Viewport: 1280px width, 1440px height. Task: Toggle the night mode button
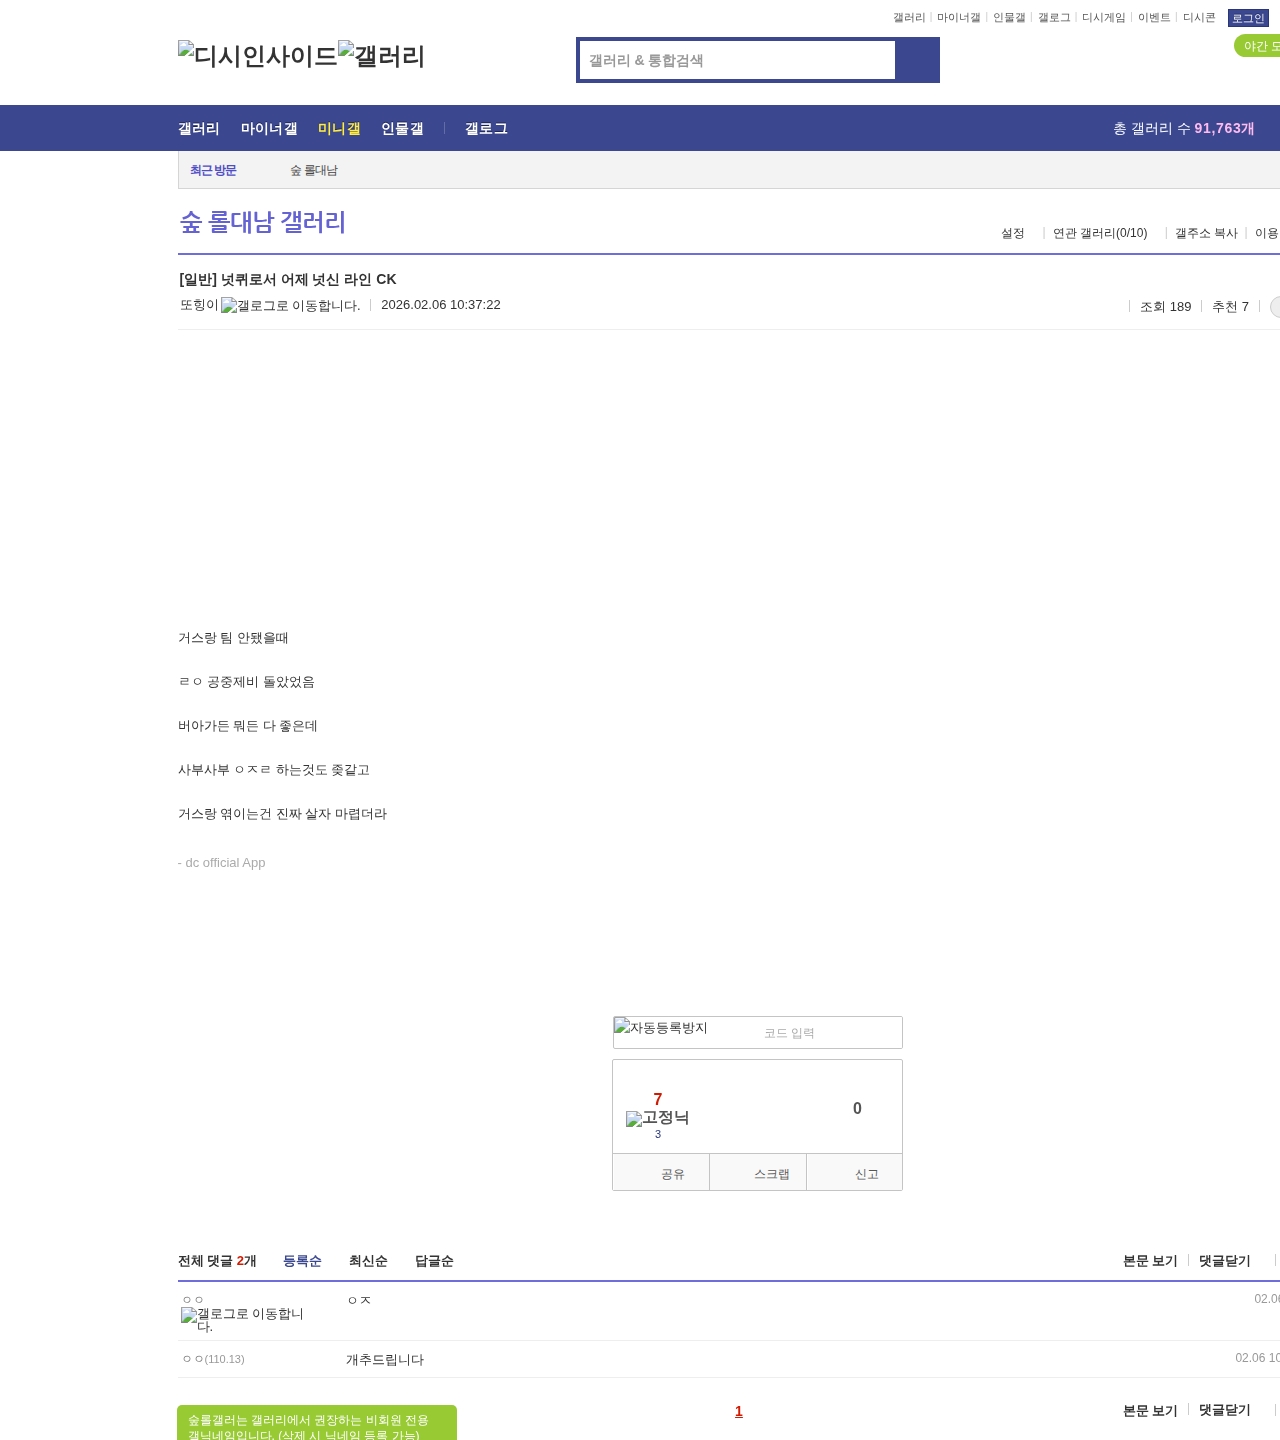[x=1258, y=46]
